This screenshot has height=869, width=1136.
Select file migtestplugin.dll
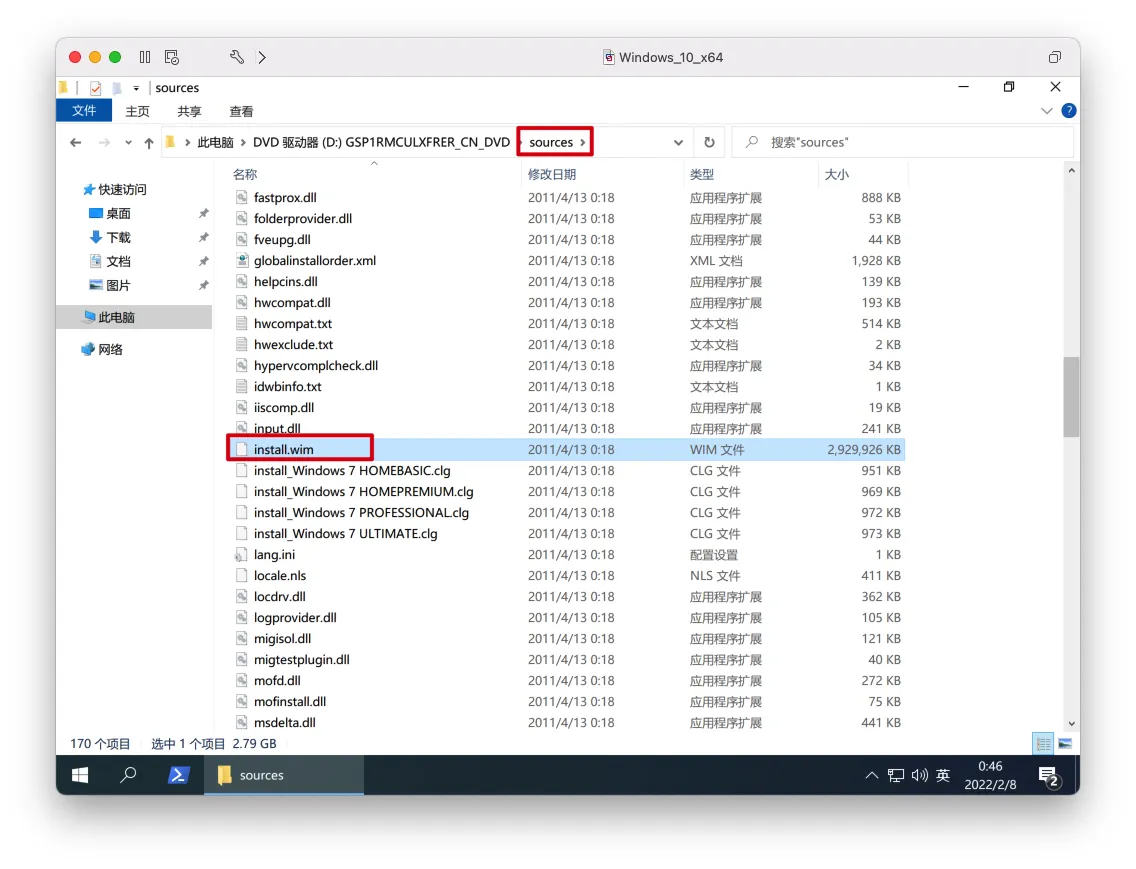point(301,660)
